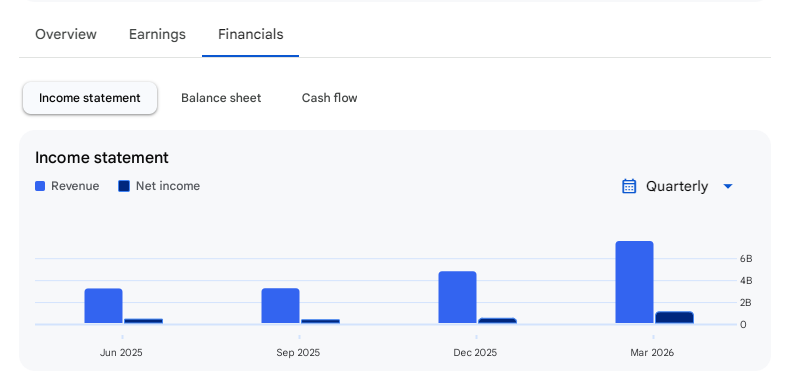Select the Financials tab

tap(251, 34)
